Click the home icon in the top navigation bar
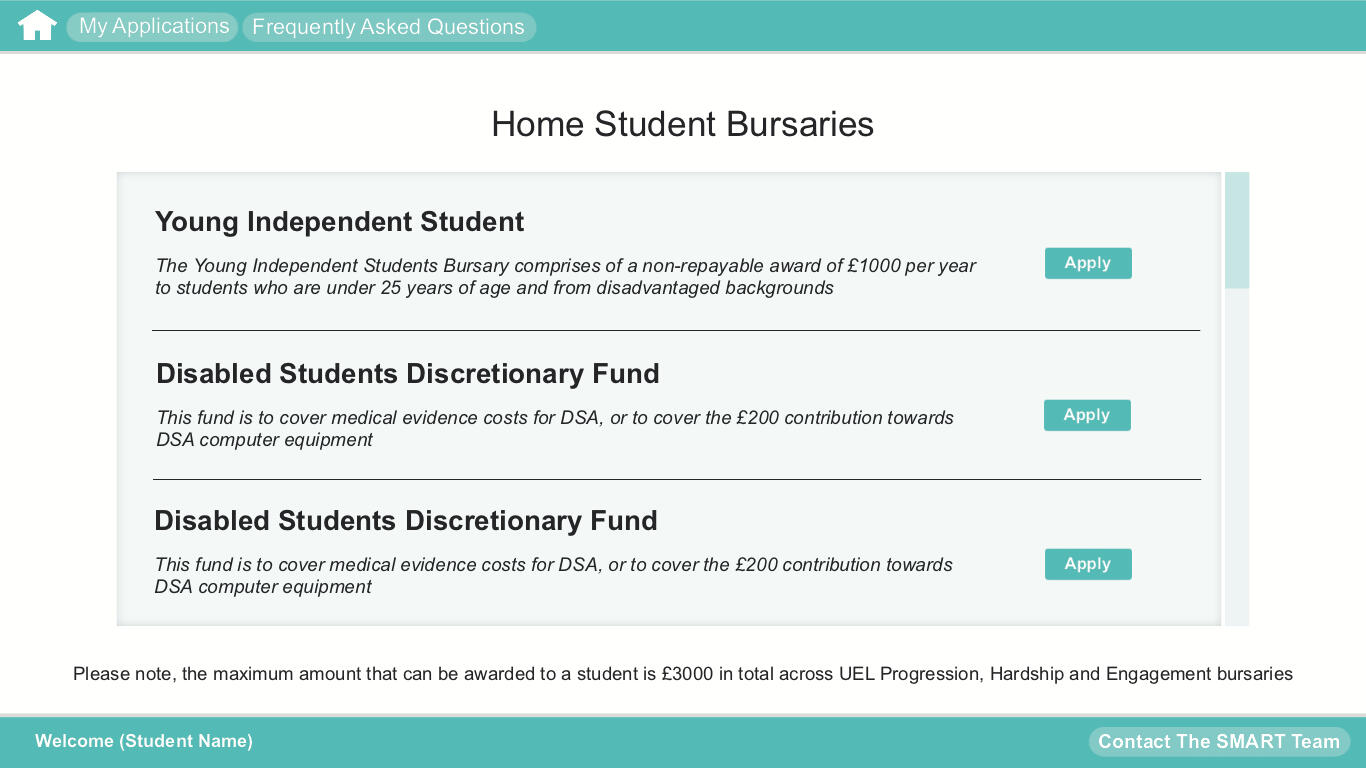1366x768 pixels. click(x=37, y=26)
